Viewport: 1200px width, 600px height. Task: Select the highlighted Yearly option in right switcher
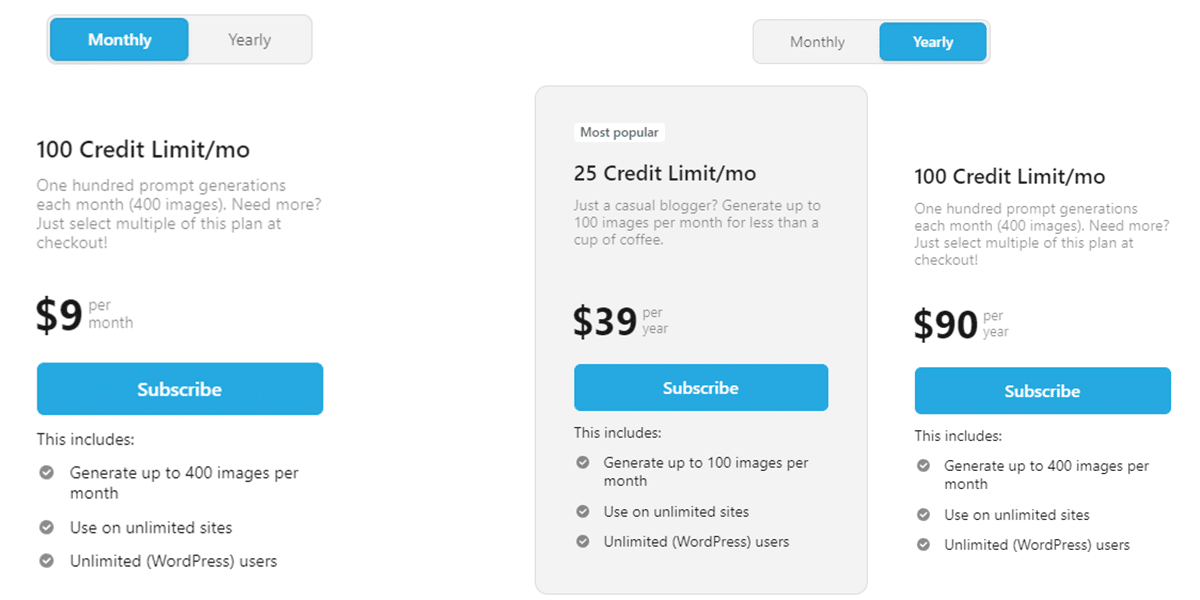[x=933, y=42]
